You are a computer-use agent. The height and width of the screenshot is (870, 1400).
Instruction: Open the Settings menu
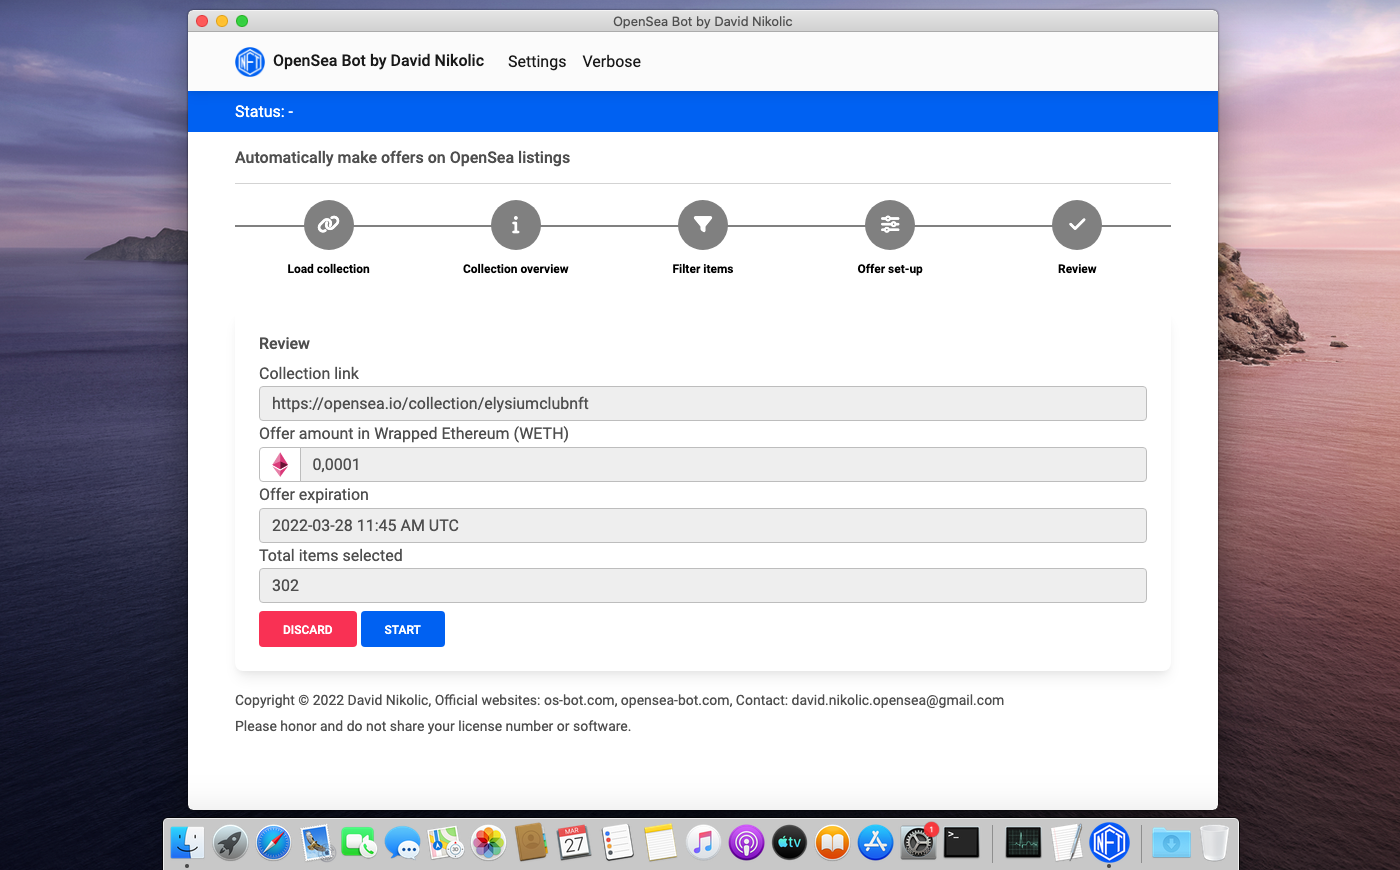[537, 62]
